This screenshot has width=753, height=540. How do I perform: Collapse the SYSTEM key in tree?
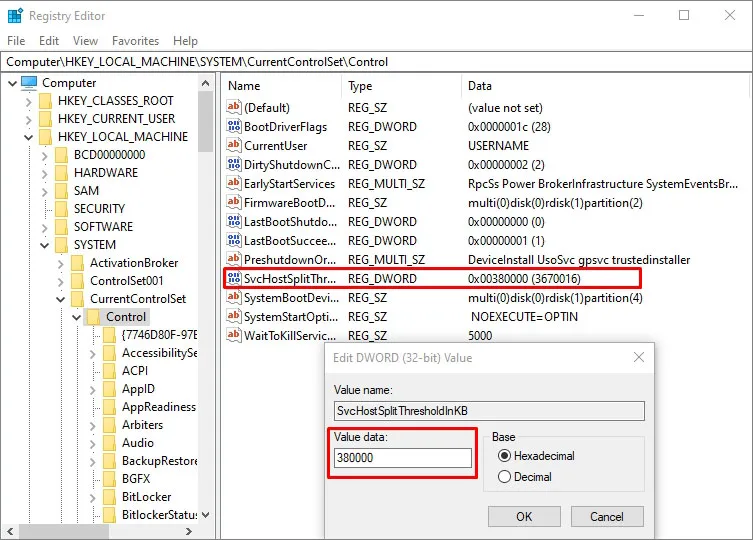click(45, 245)
